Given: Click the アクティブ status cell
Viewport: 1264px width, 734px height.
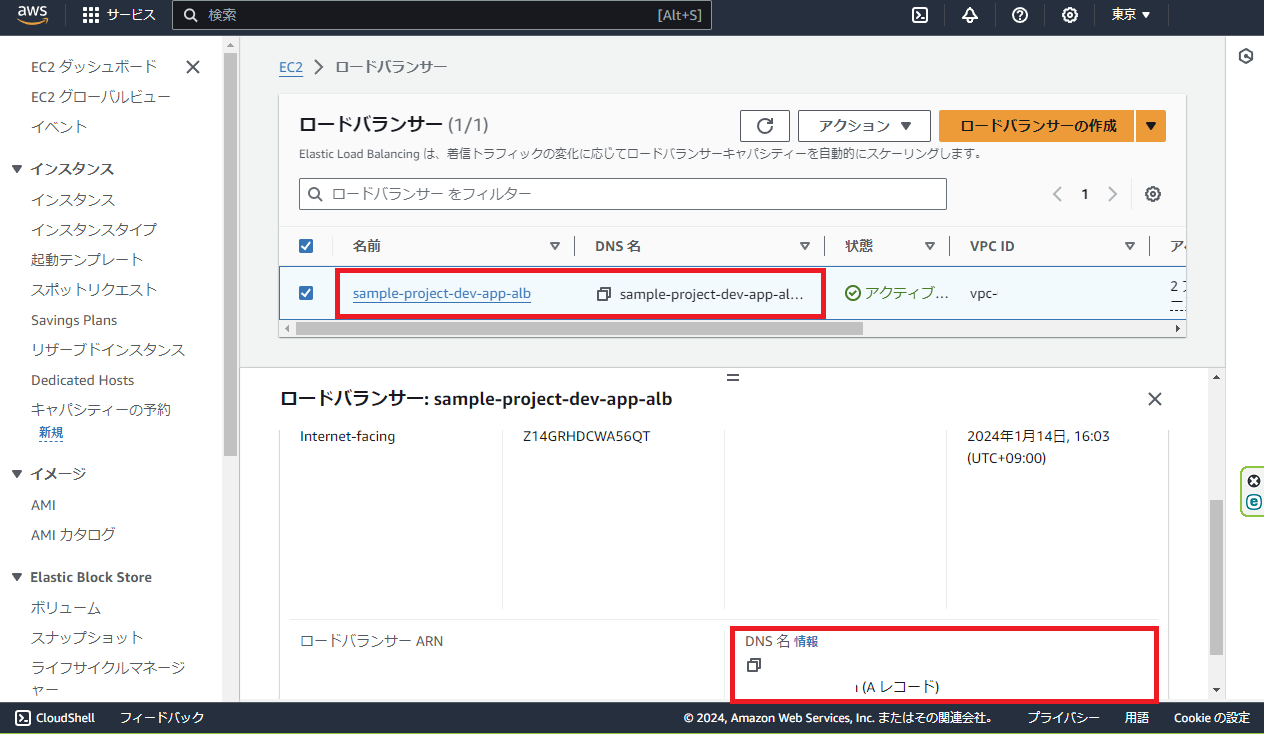Looking at the screenshot, I should 898,294.
